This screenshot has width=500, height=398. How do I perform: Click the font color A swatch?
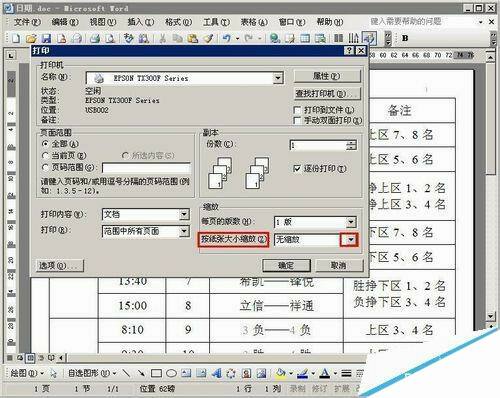(324, 373)
